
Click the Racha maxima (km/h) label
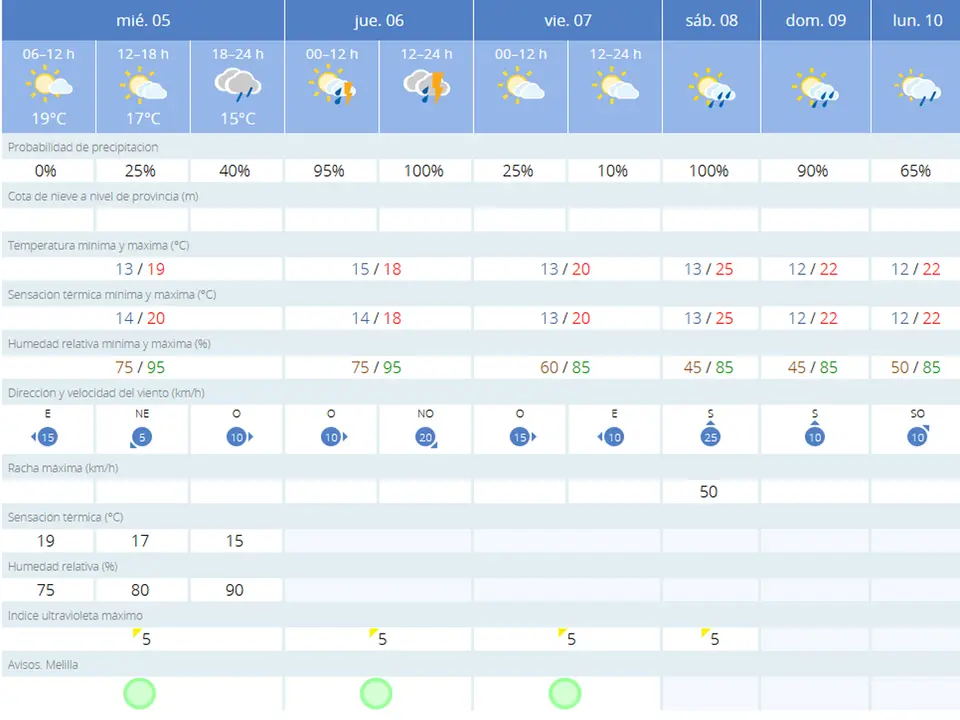click(63, 468)
